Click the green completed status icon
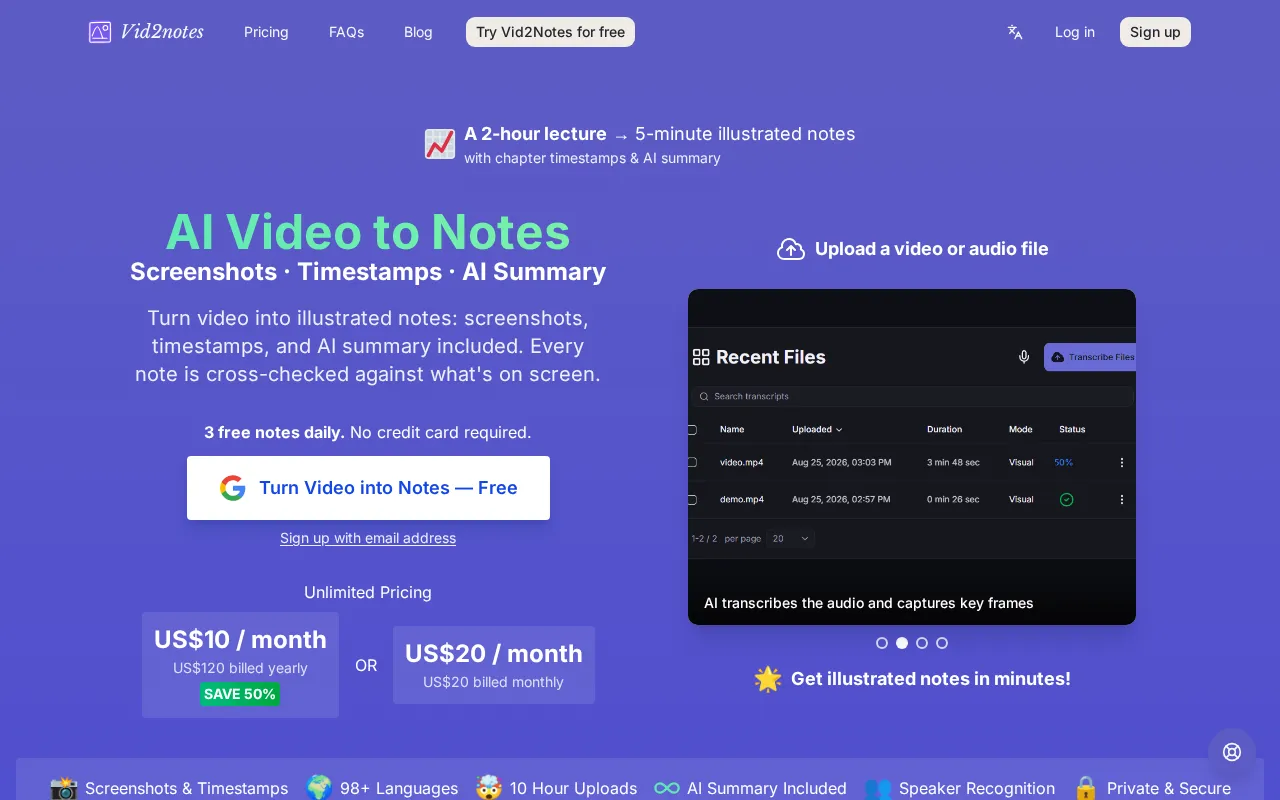Viewport: 1280px width, 800px height. pos(1066,499)
